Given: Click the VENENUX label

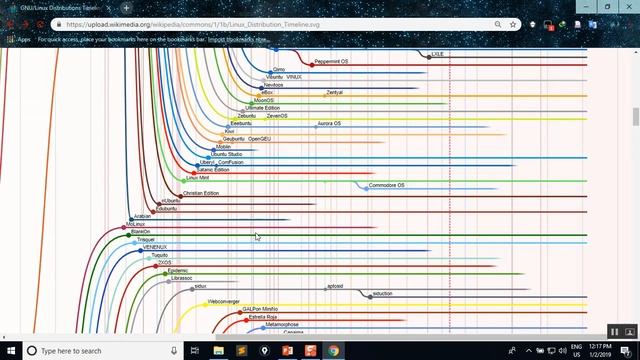Looking at the screenshot, I should point(155,247).
